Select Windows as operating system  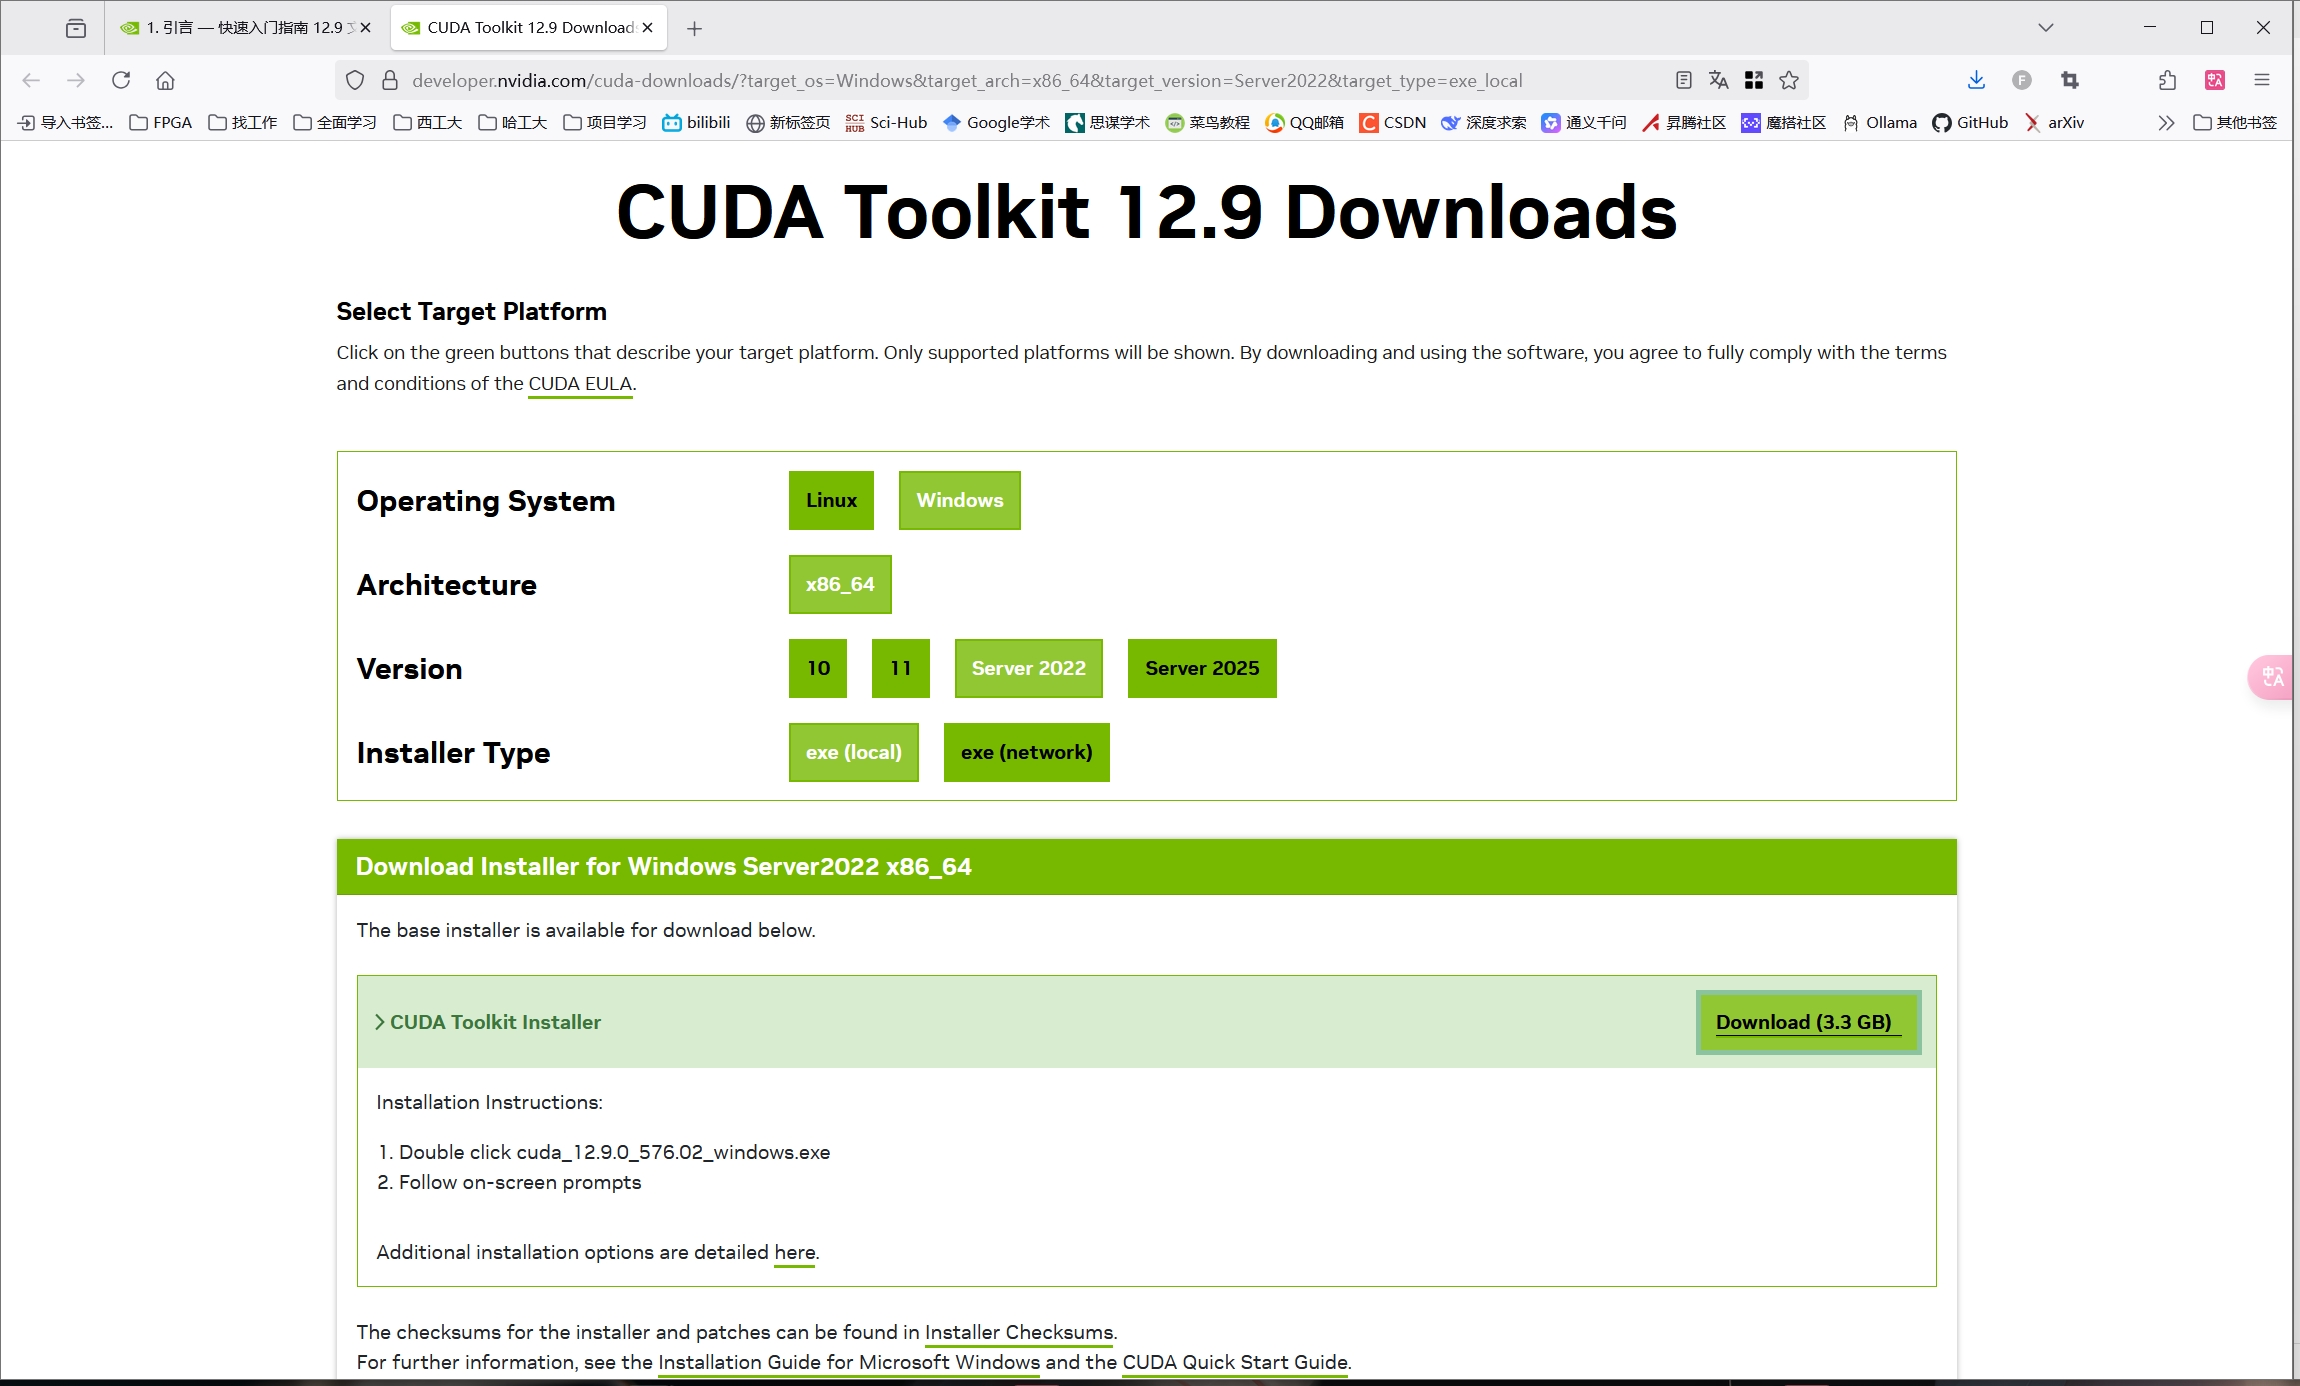click(960, 500)
